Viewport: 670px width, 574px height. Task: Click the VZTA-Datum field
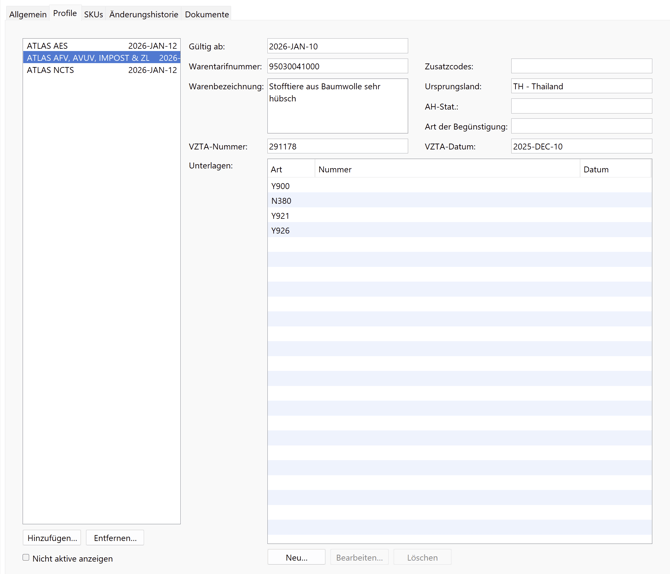[x=581, y=146]
